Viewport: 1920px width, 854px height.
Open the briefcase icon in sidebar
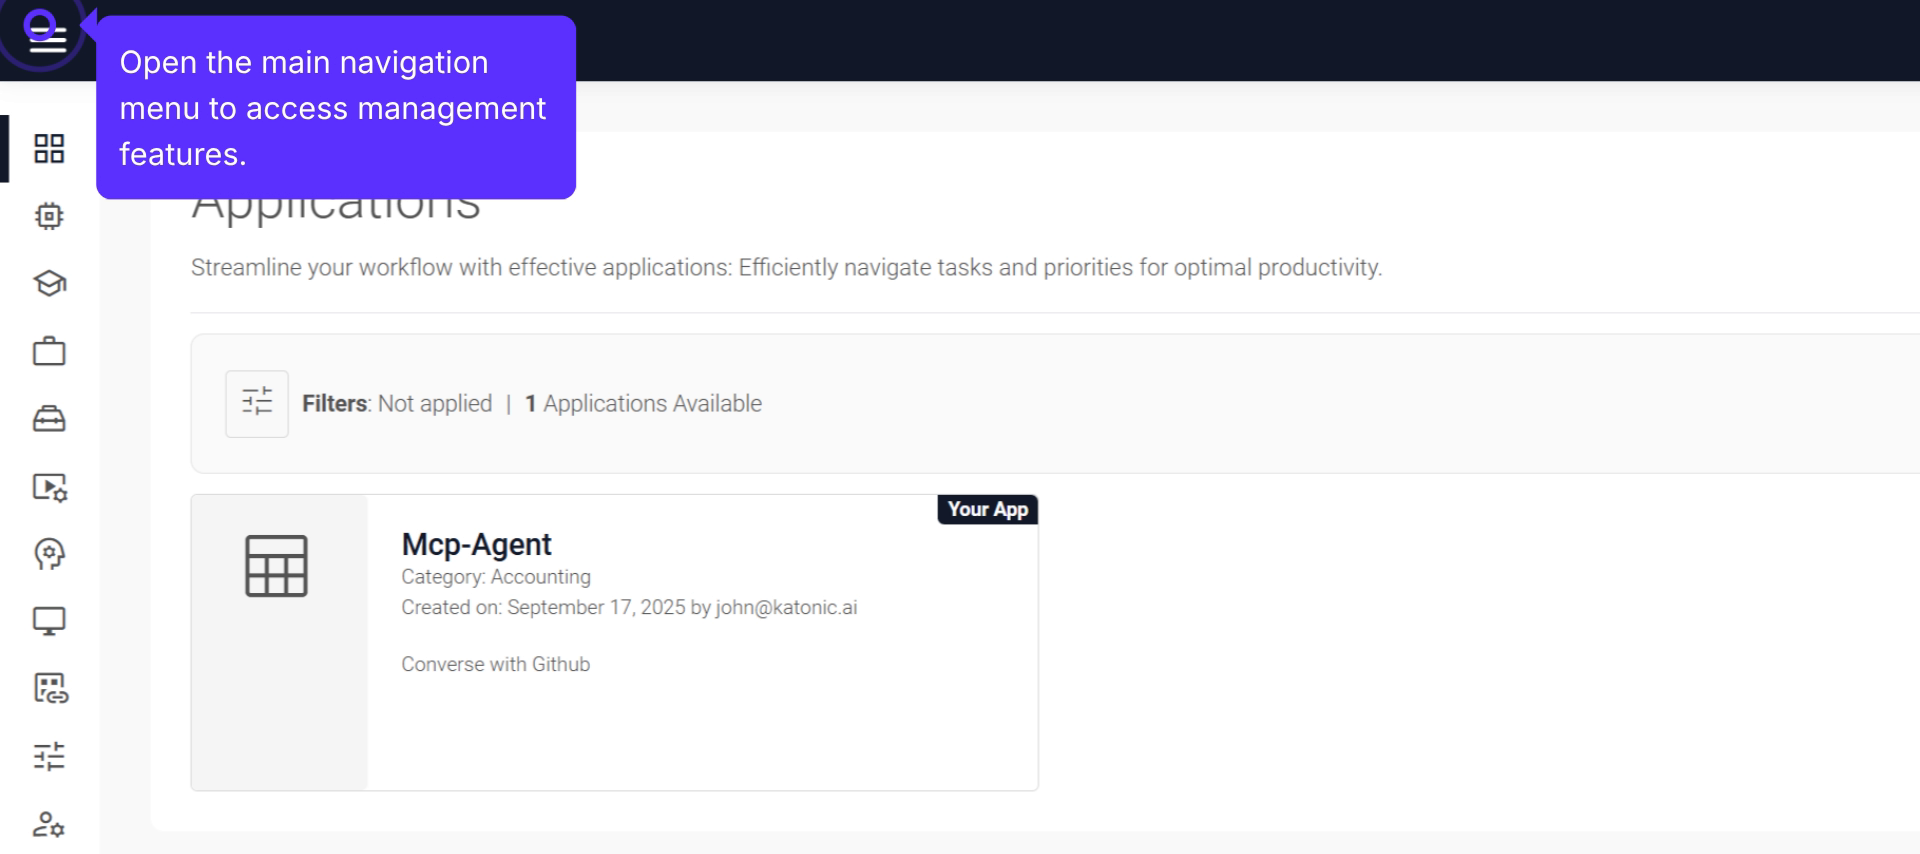pyautogui.click(x=49, y=351)
